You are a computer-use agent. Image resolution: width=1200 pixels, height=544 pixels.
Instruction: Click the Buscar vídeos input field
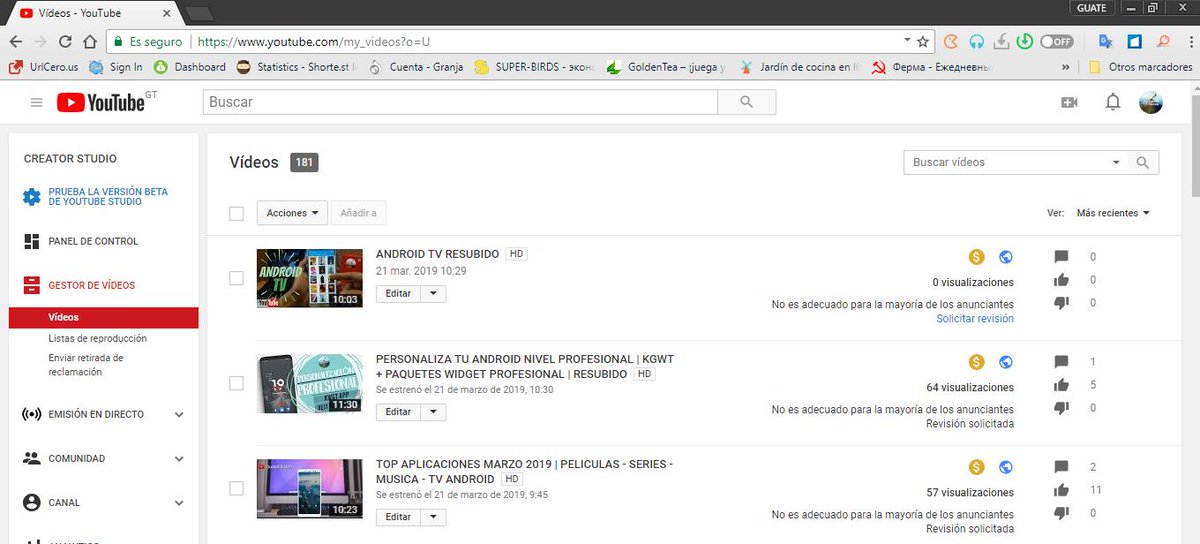(x=1005, y=162)
